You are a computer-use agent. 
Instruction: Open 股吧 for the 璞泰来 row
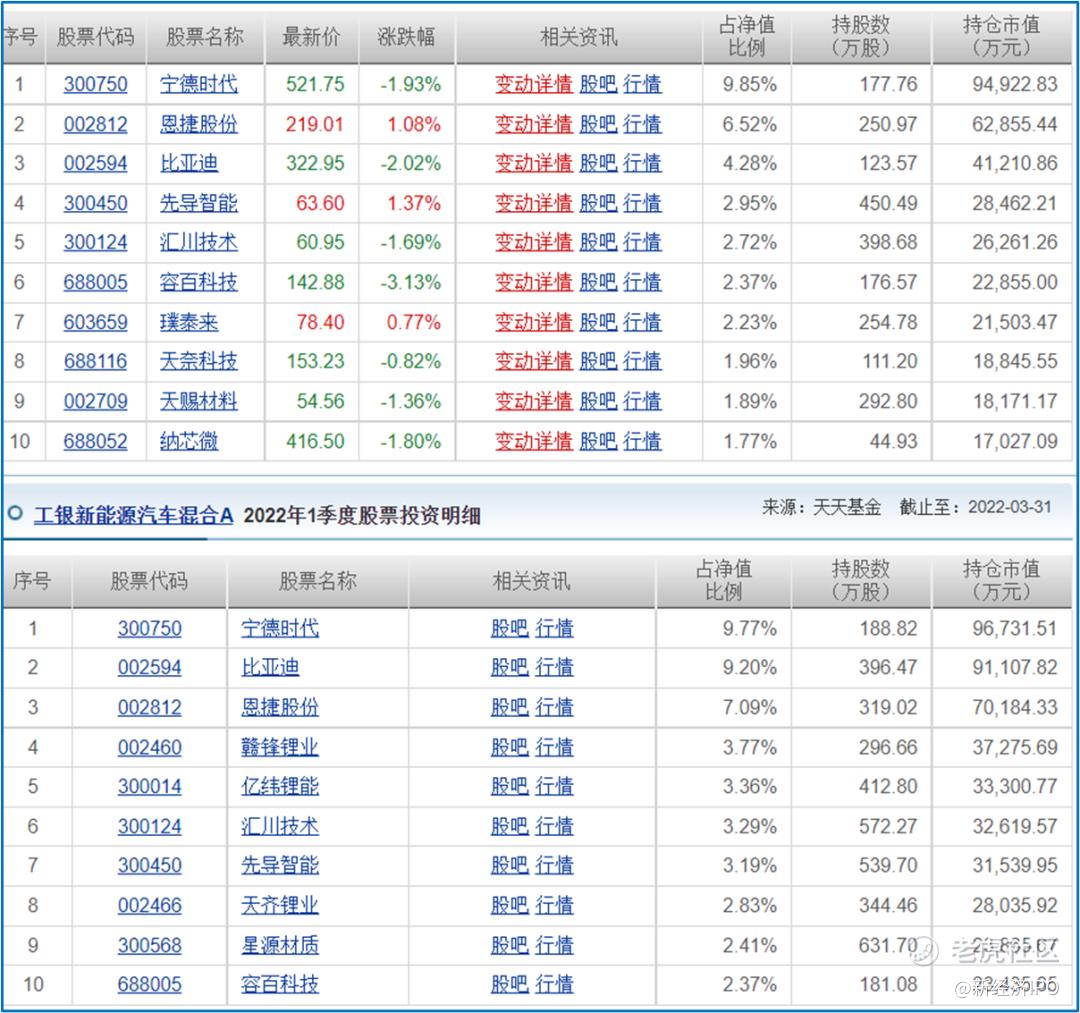click(598, 322)
